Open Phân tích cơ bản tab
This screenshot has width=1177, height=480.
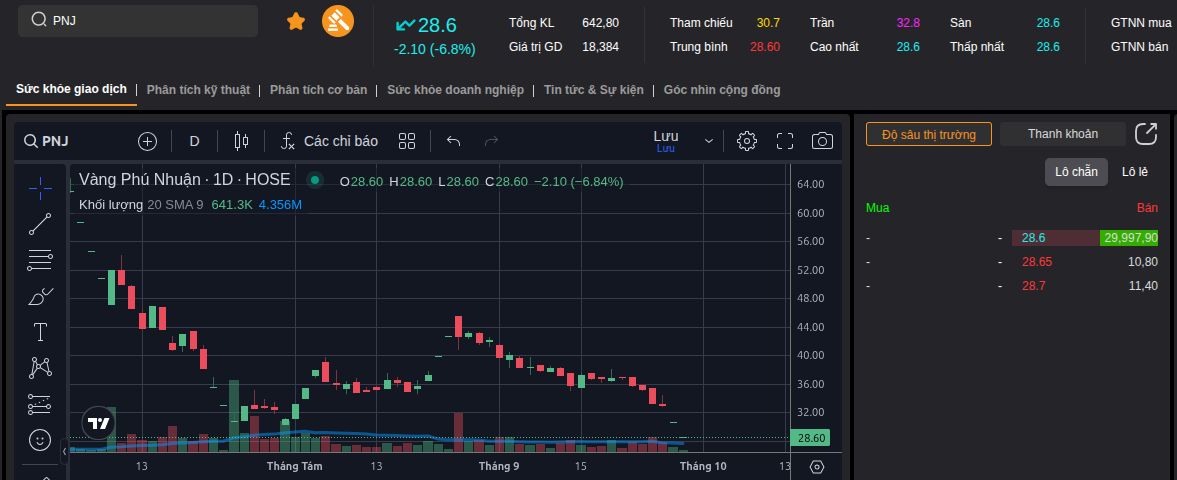(x=318, y=90)
